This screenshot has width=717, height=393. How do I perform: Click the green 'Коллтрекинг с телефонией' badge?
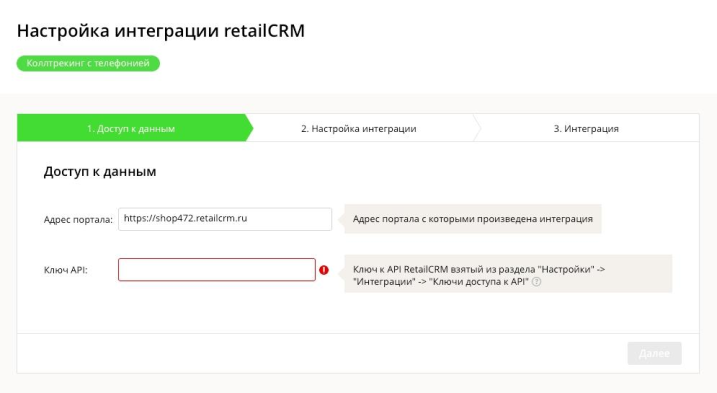[x=88, y=63]
